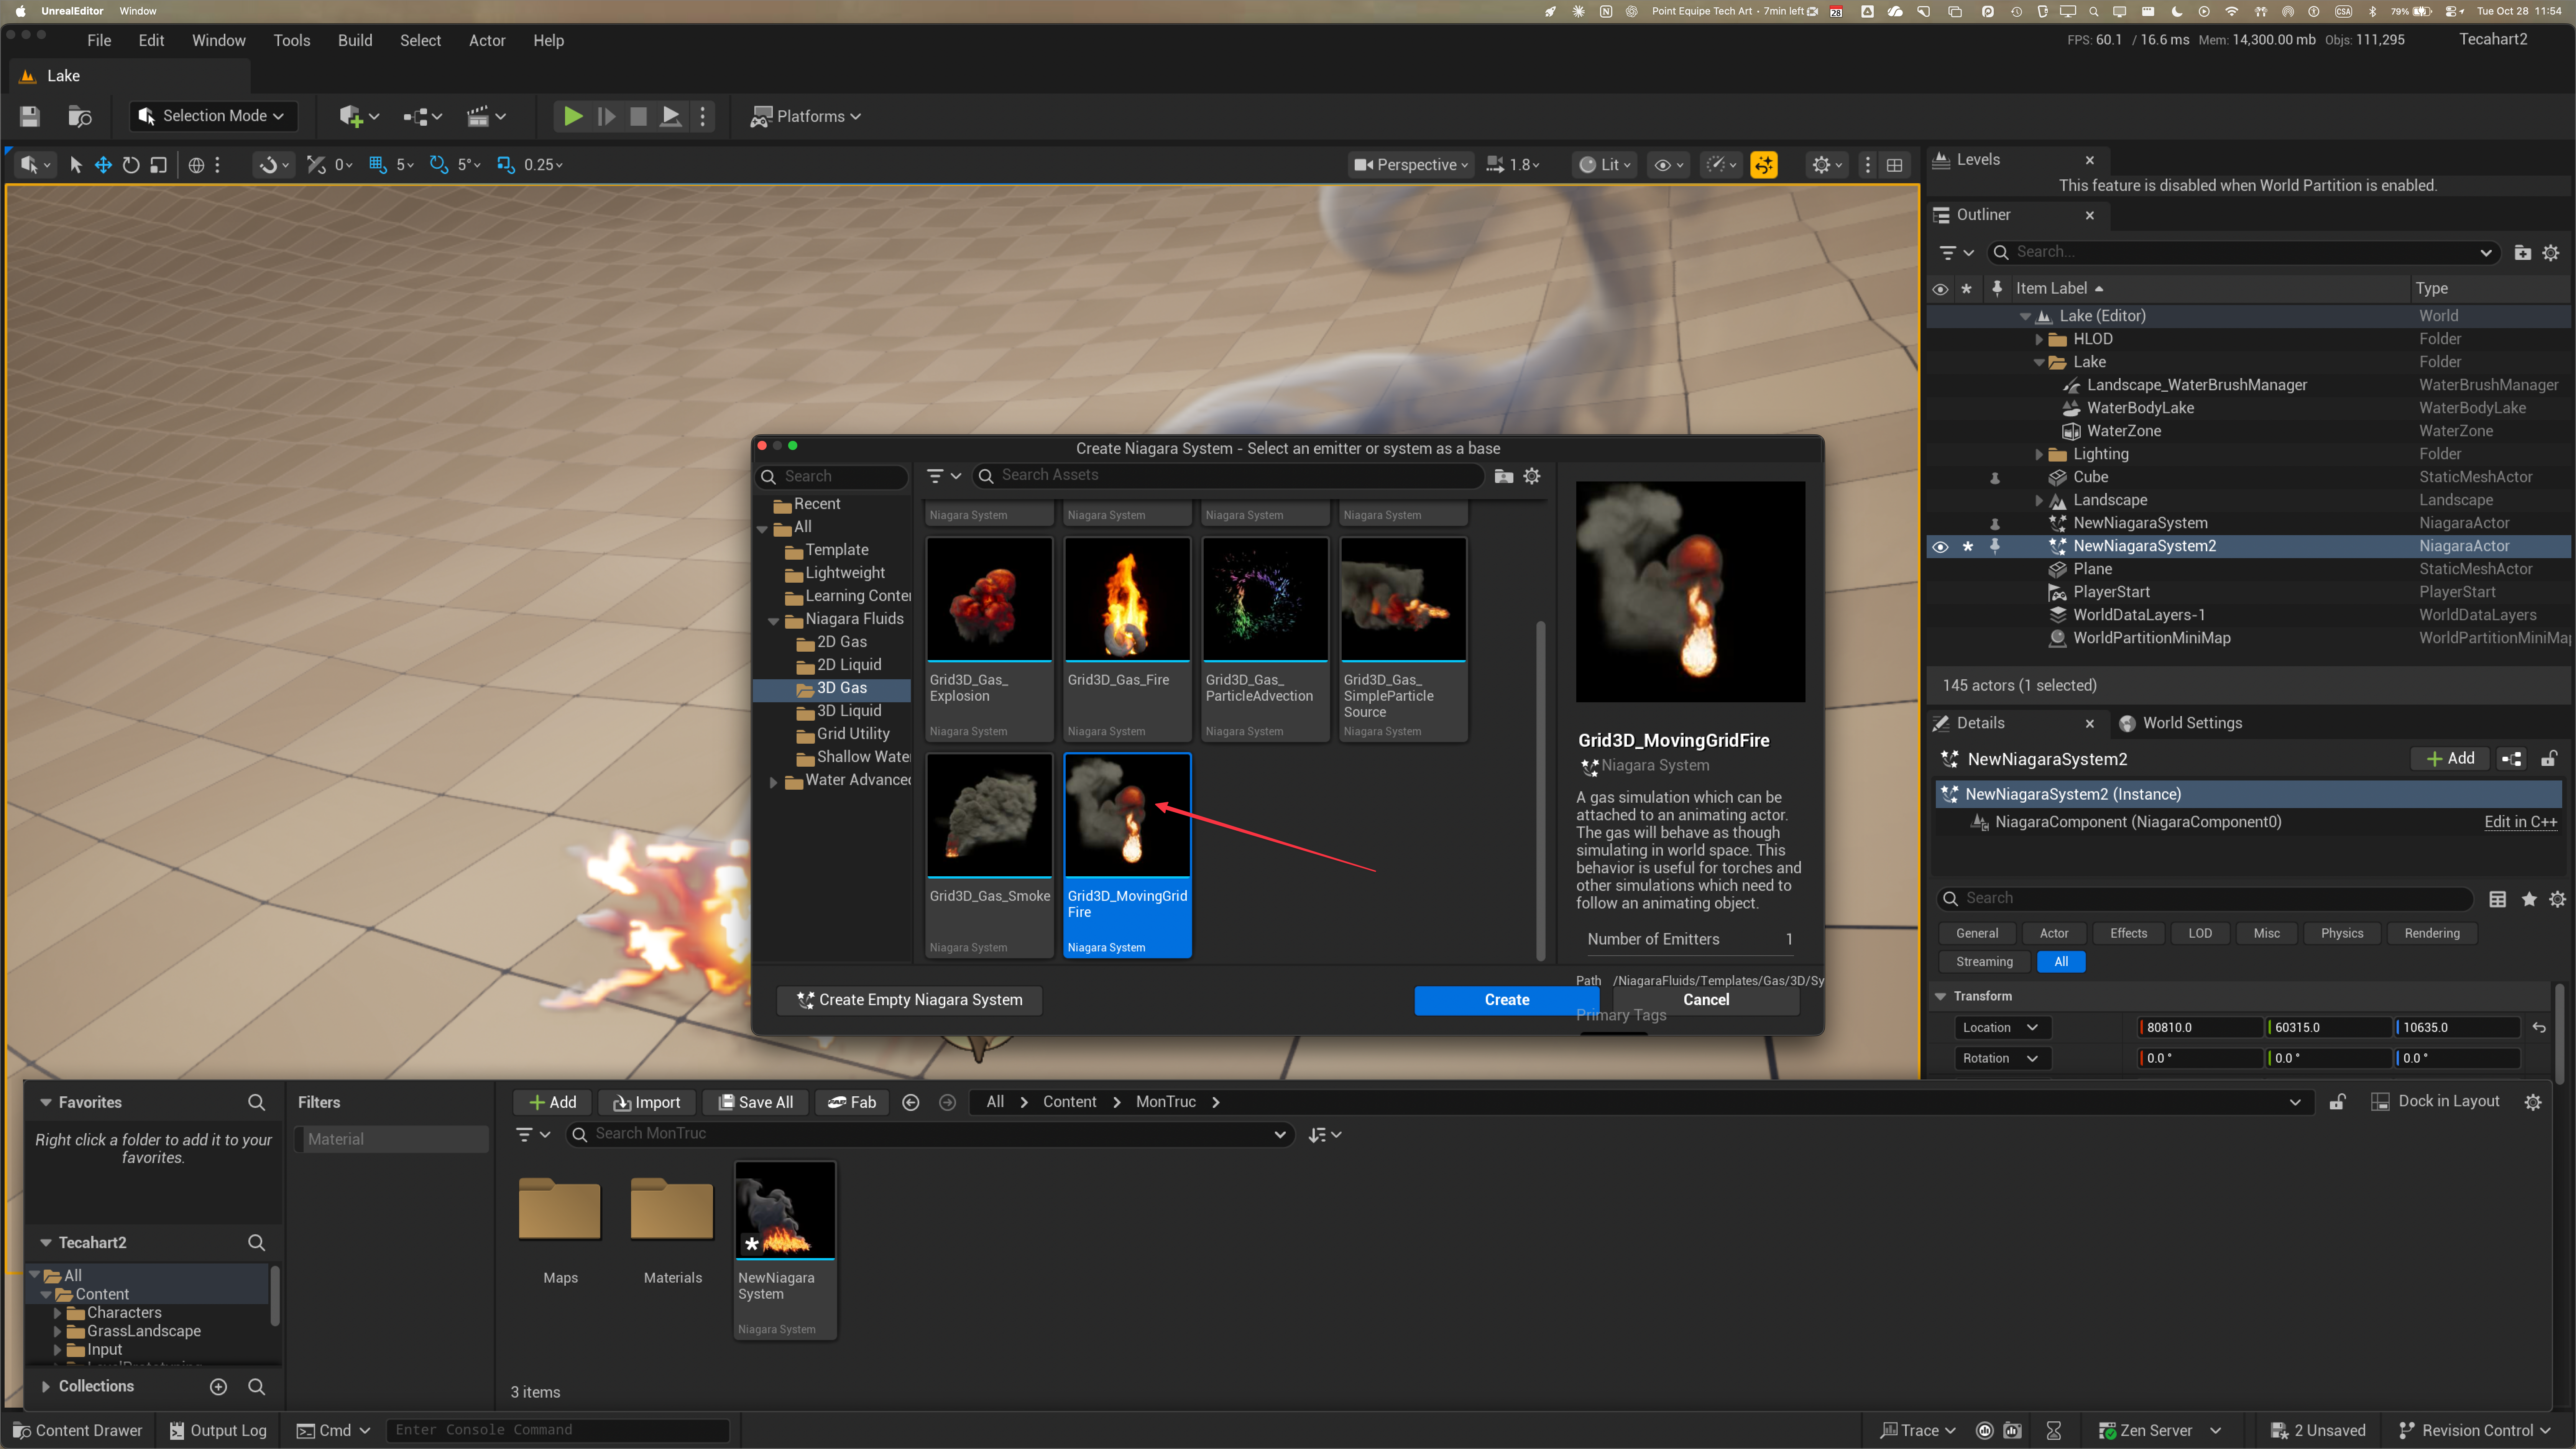Collapse the Transform section
2576x1449 pixels.
point(1941,996)
